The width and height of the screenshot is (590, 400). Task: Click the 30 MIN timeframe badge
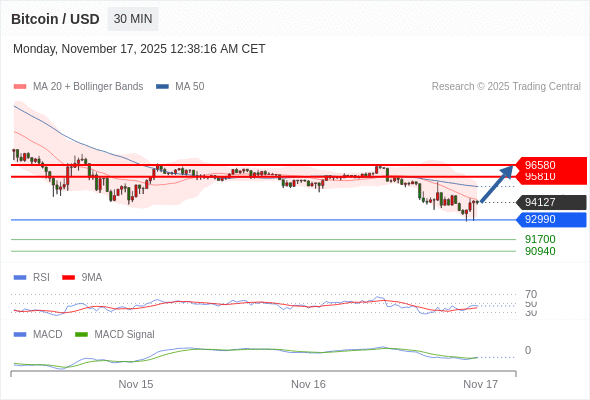(133, 19)
